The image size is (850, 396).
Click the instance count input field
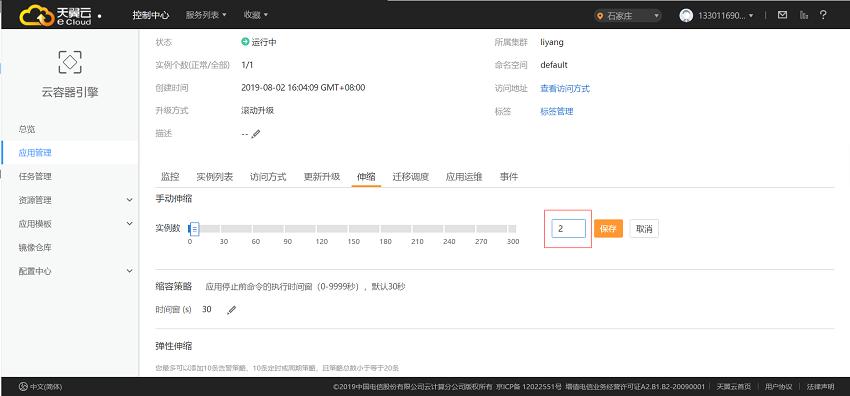tap(569, 229)
